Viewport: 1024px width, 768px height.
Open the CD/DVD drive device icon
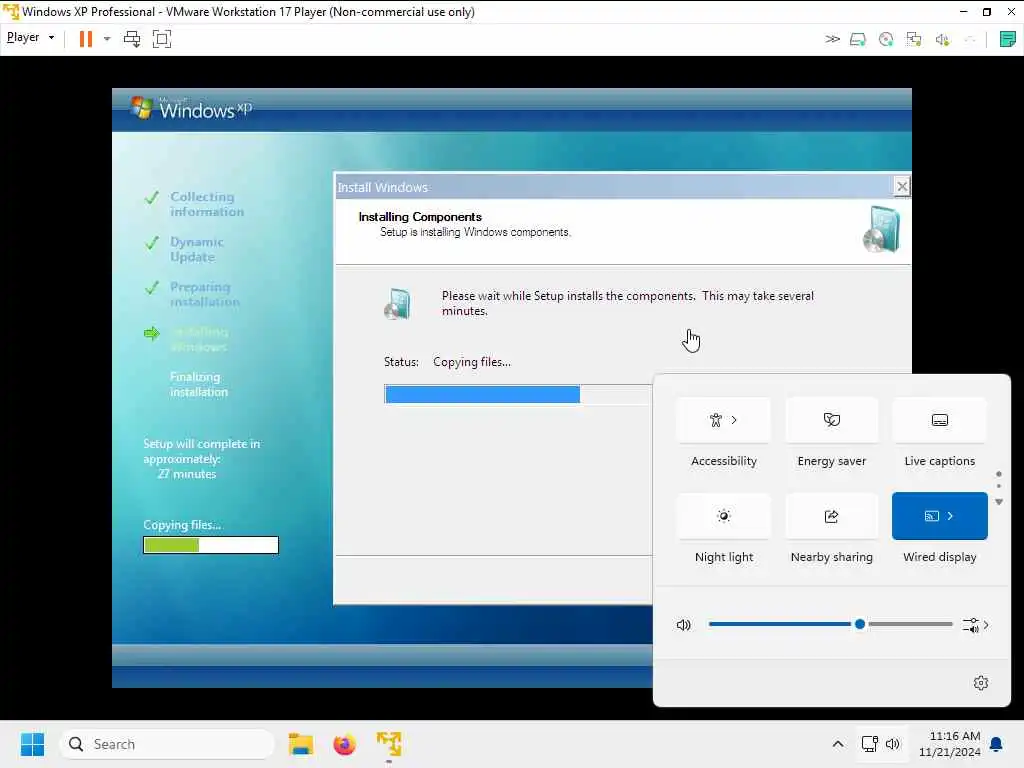[x=886, y=40]
